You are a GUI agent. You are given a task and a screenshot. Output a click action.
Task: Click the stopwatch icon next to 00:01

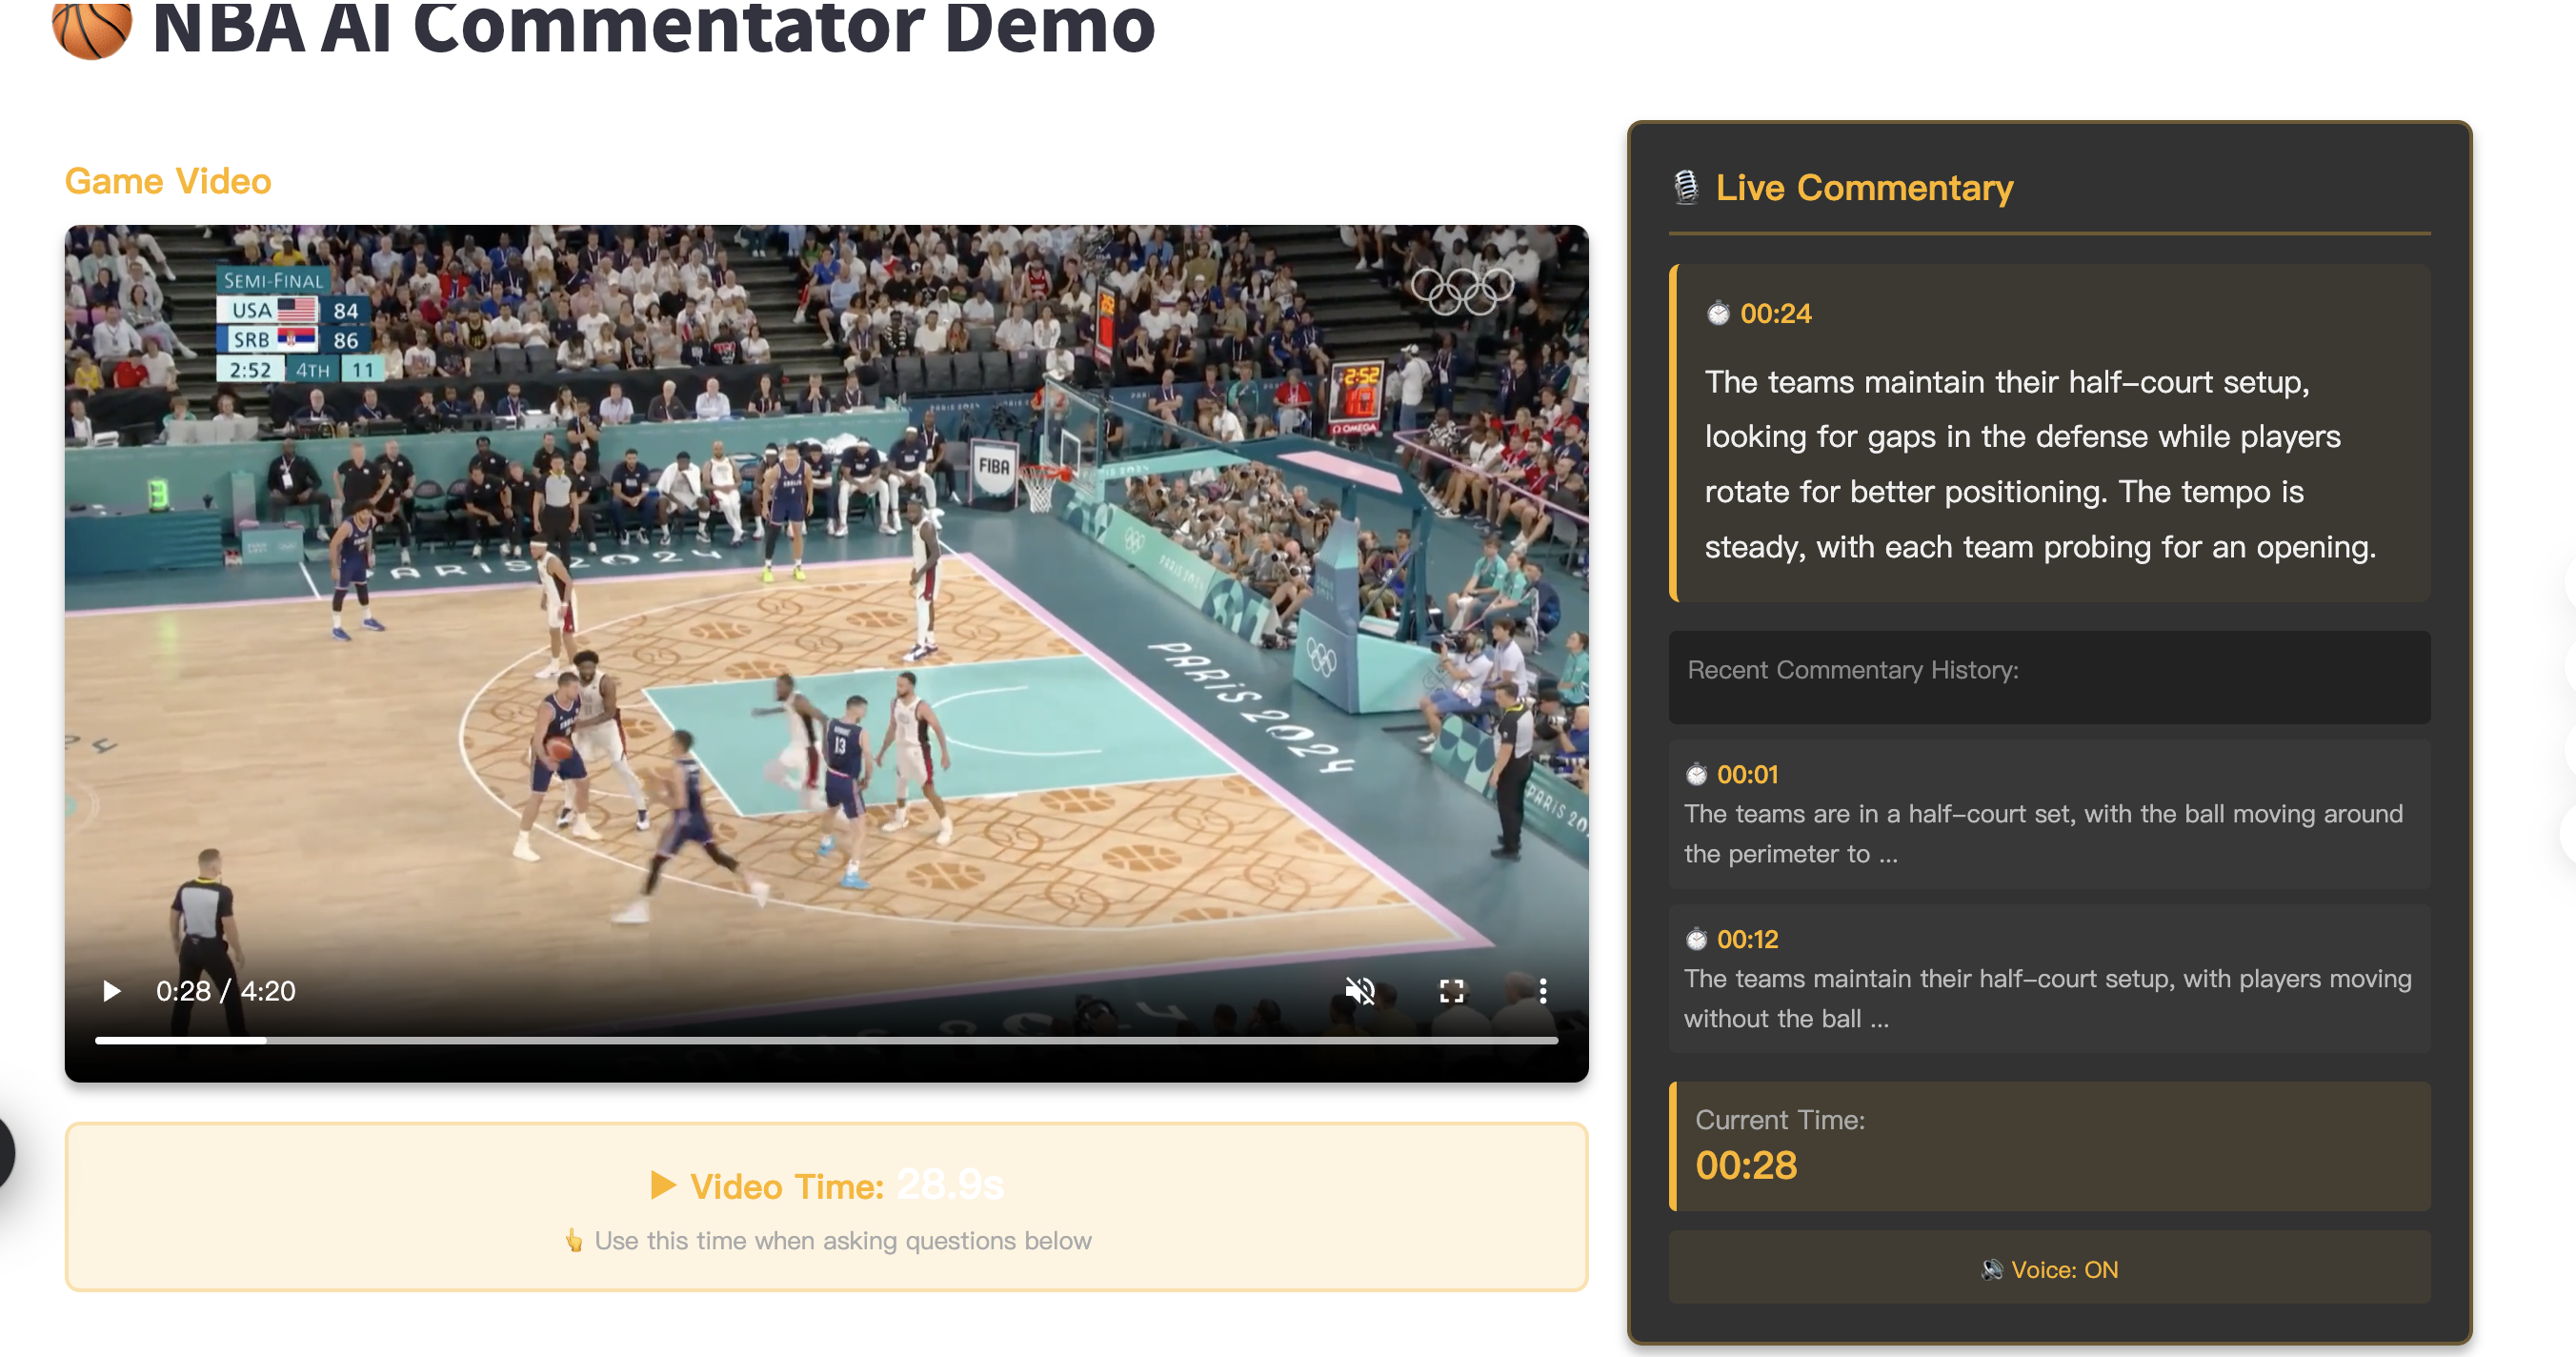[1696, 774]
